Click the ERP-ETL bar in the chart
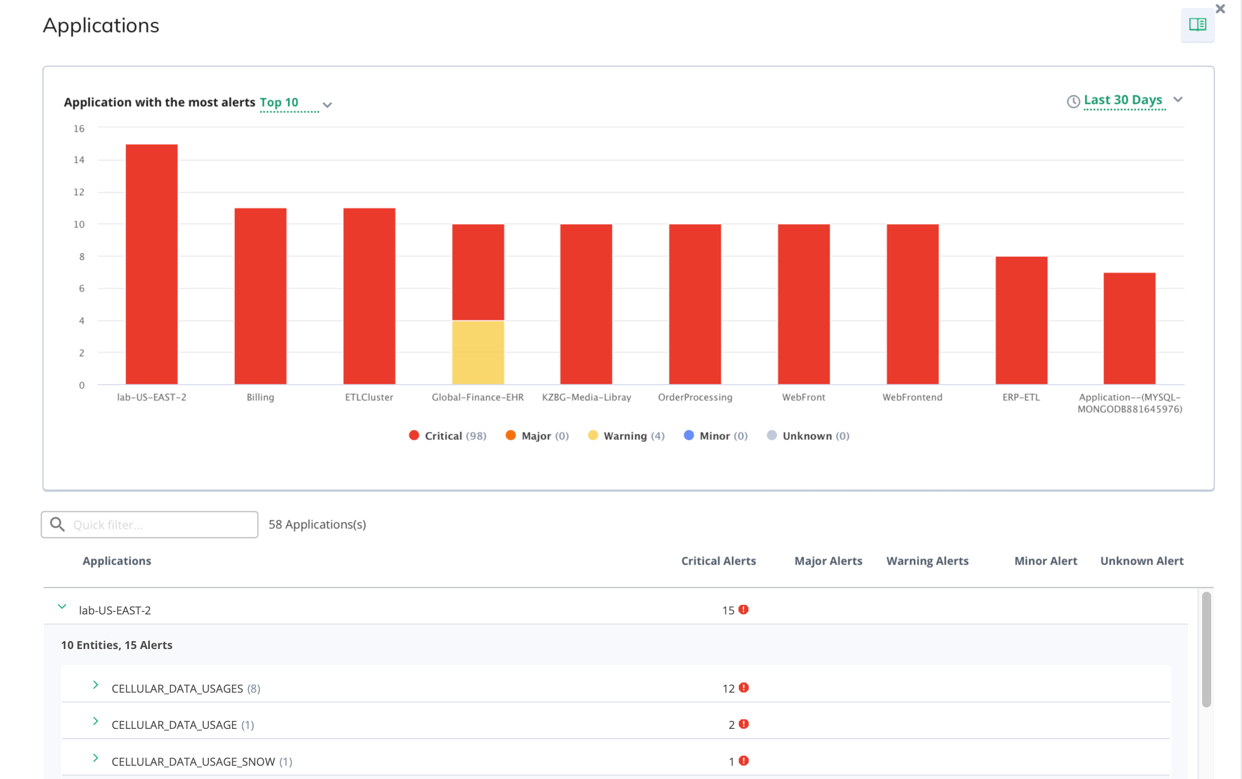 pos(1021,320)
